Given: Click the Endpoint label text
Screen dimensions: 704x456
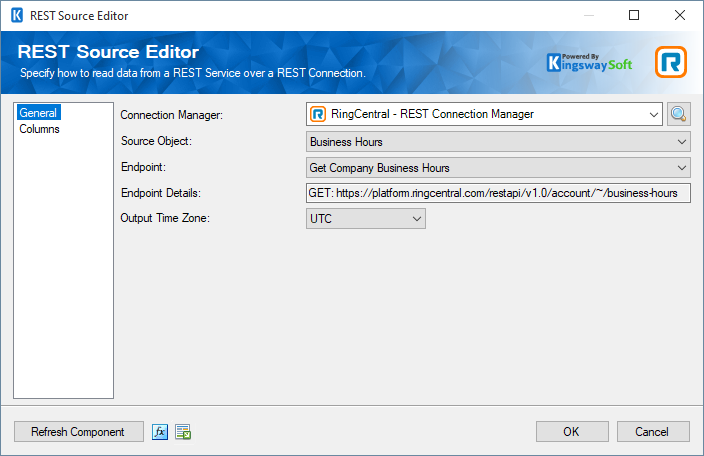Looking at the screenshot, I should pyautogui.click(x=143, y=167).
